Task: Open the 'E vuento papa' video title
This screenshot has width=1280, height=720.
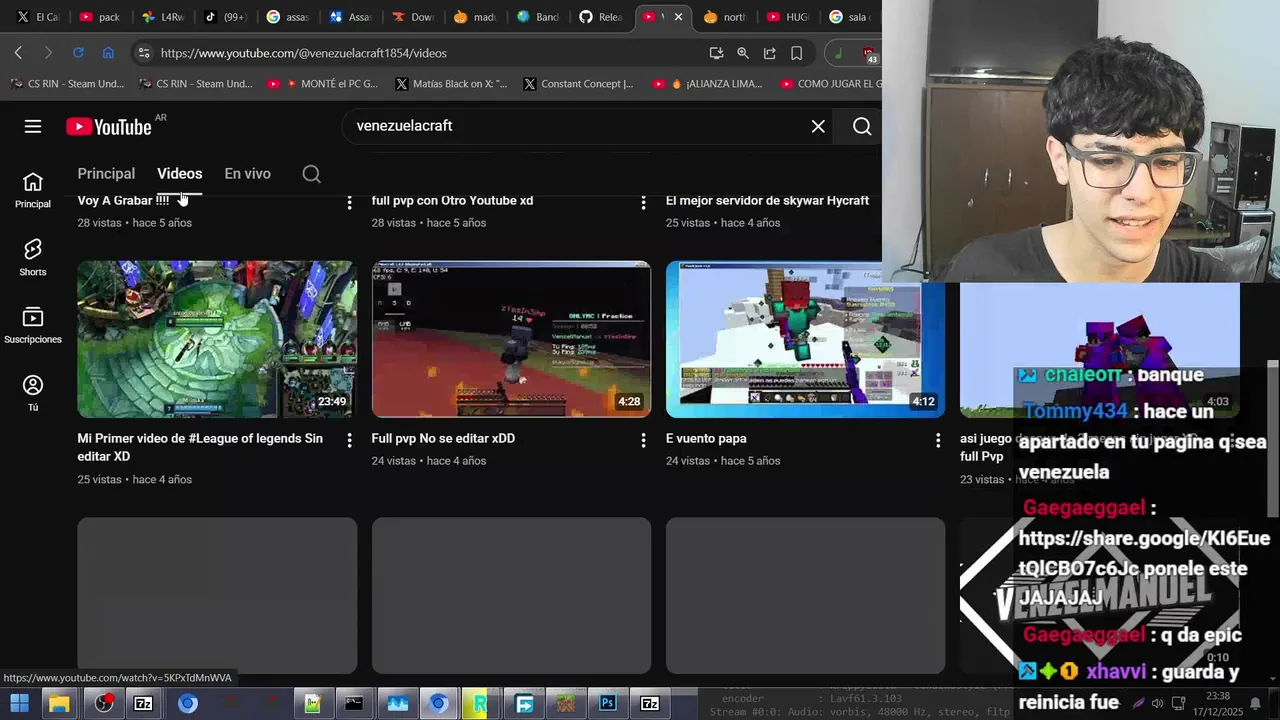Action: click(x=706, y=438)
